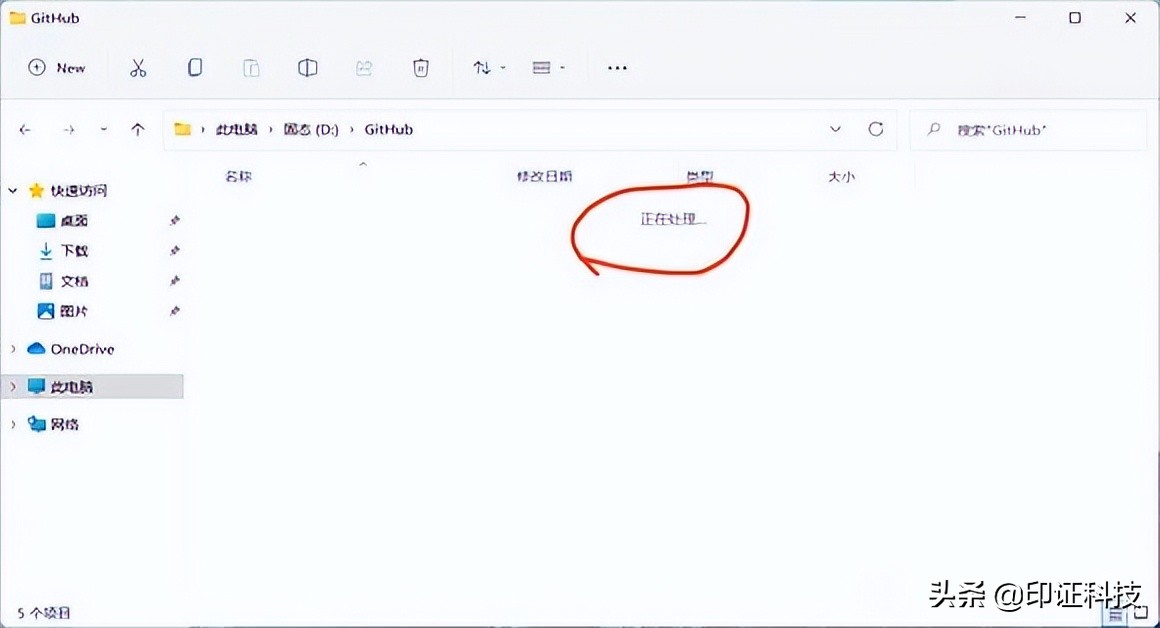Unpin 文档 from Quick access
The width and height of the screenshot is (1160, 628).
point(175,281)
